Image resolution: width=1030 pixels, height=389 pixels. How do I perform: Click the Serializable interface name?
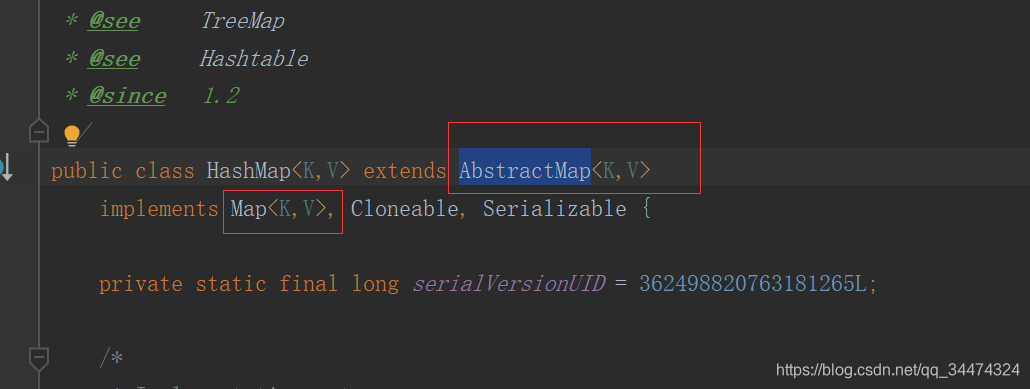tap(554, 209)
